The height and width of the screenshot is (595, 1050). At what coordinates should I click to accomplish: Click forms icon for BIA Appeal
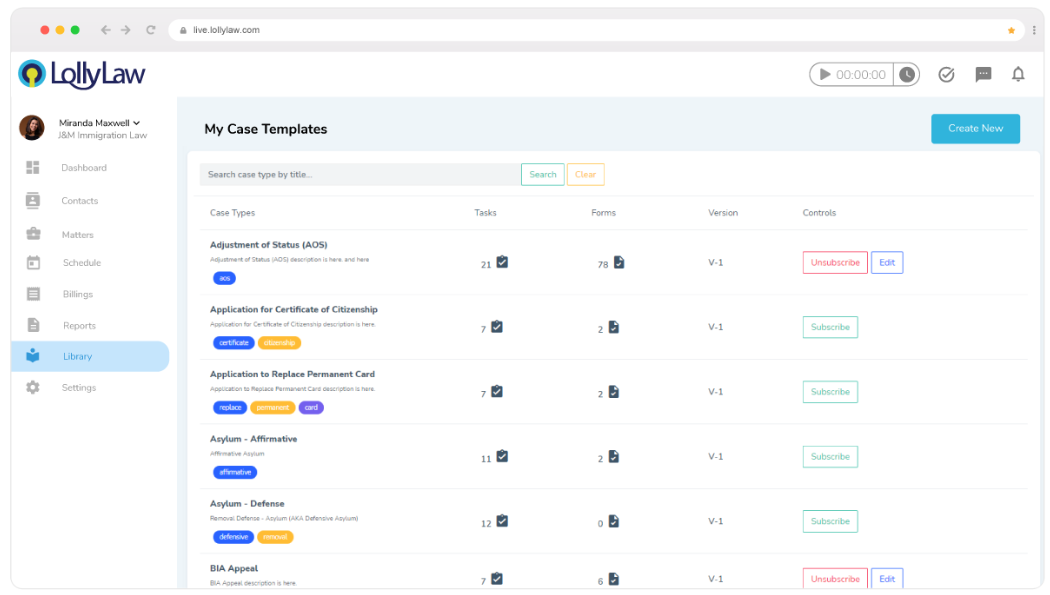click(613, 579)
